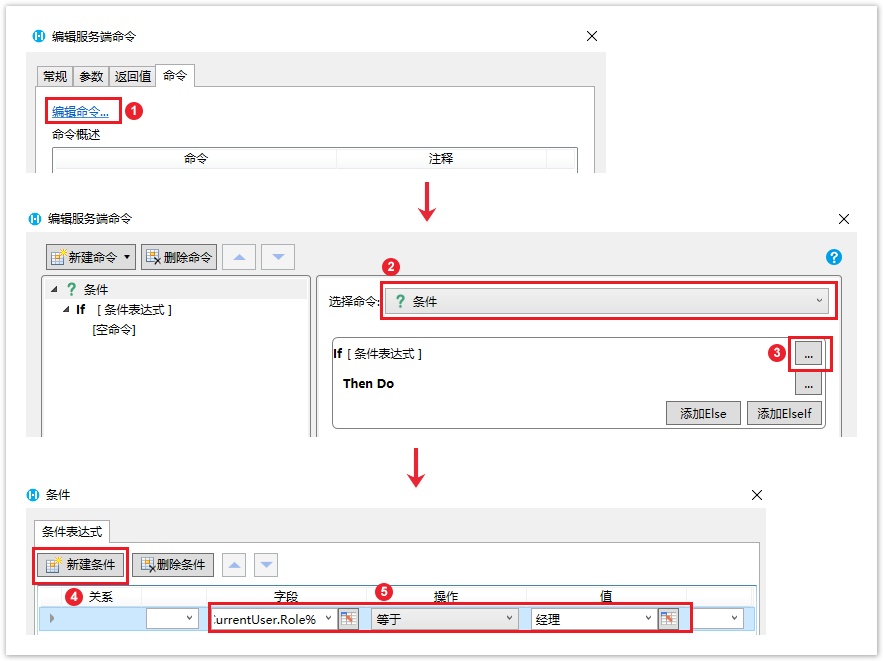This screenshot has width=883, height=661.
Task: Open the 新建命令 split dropdown
Action: (x=127, y=257)
